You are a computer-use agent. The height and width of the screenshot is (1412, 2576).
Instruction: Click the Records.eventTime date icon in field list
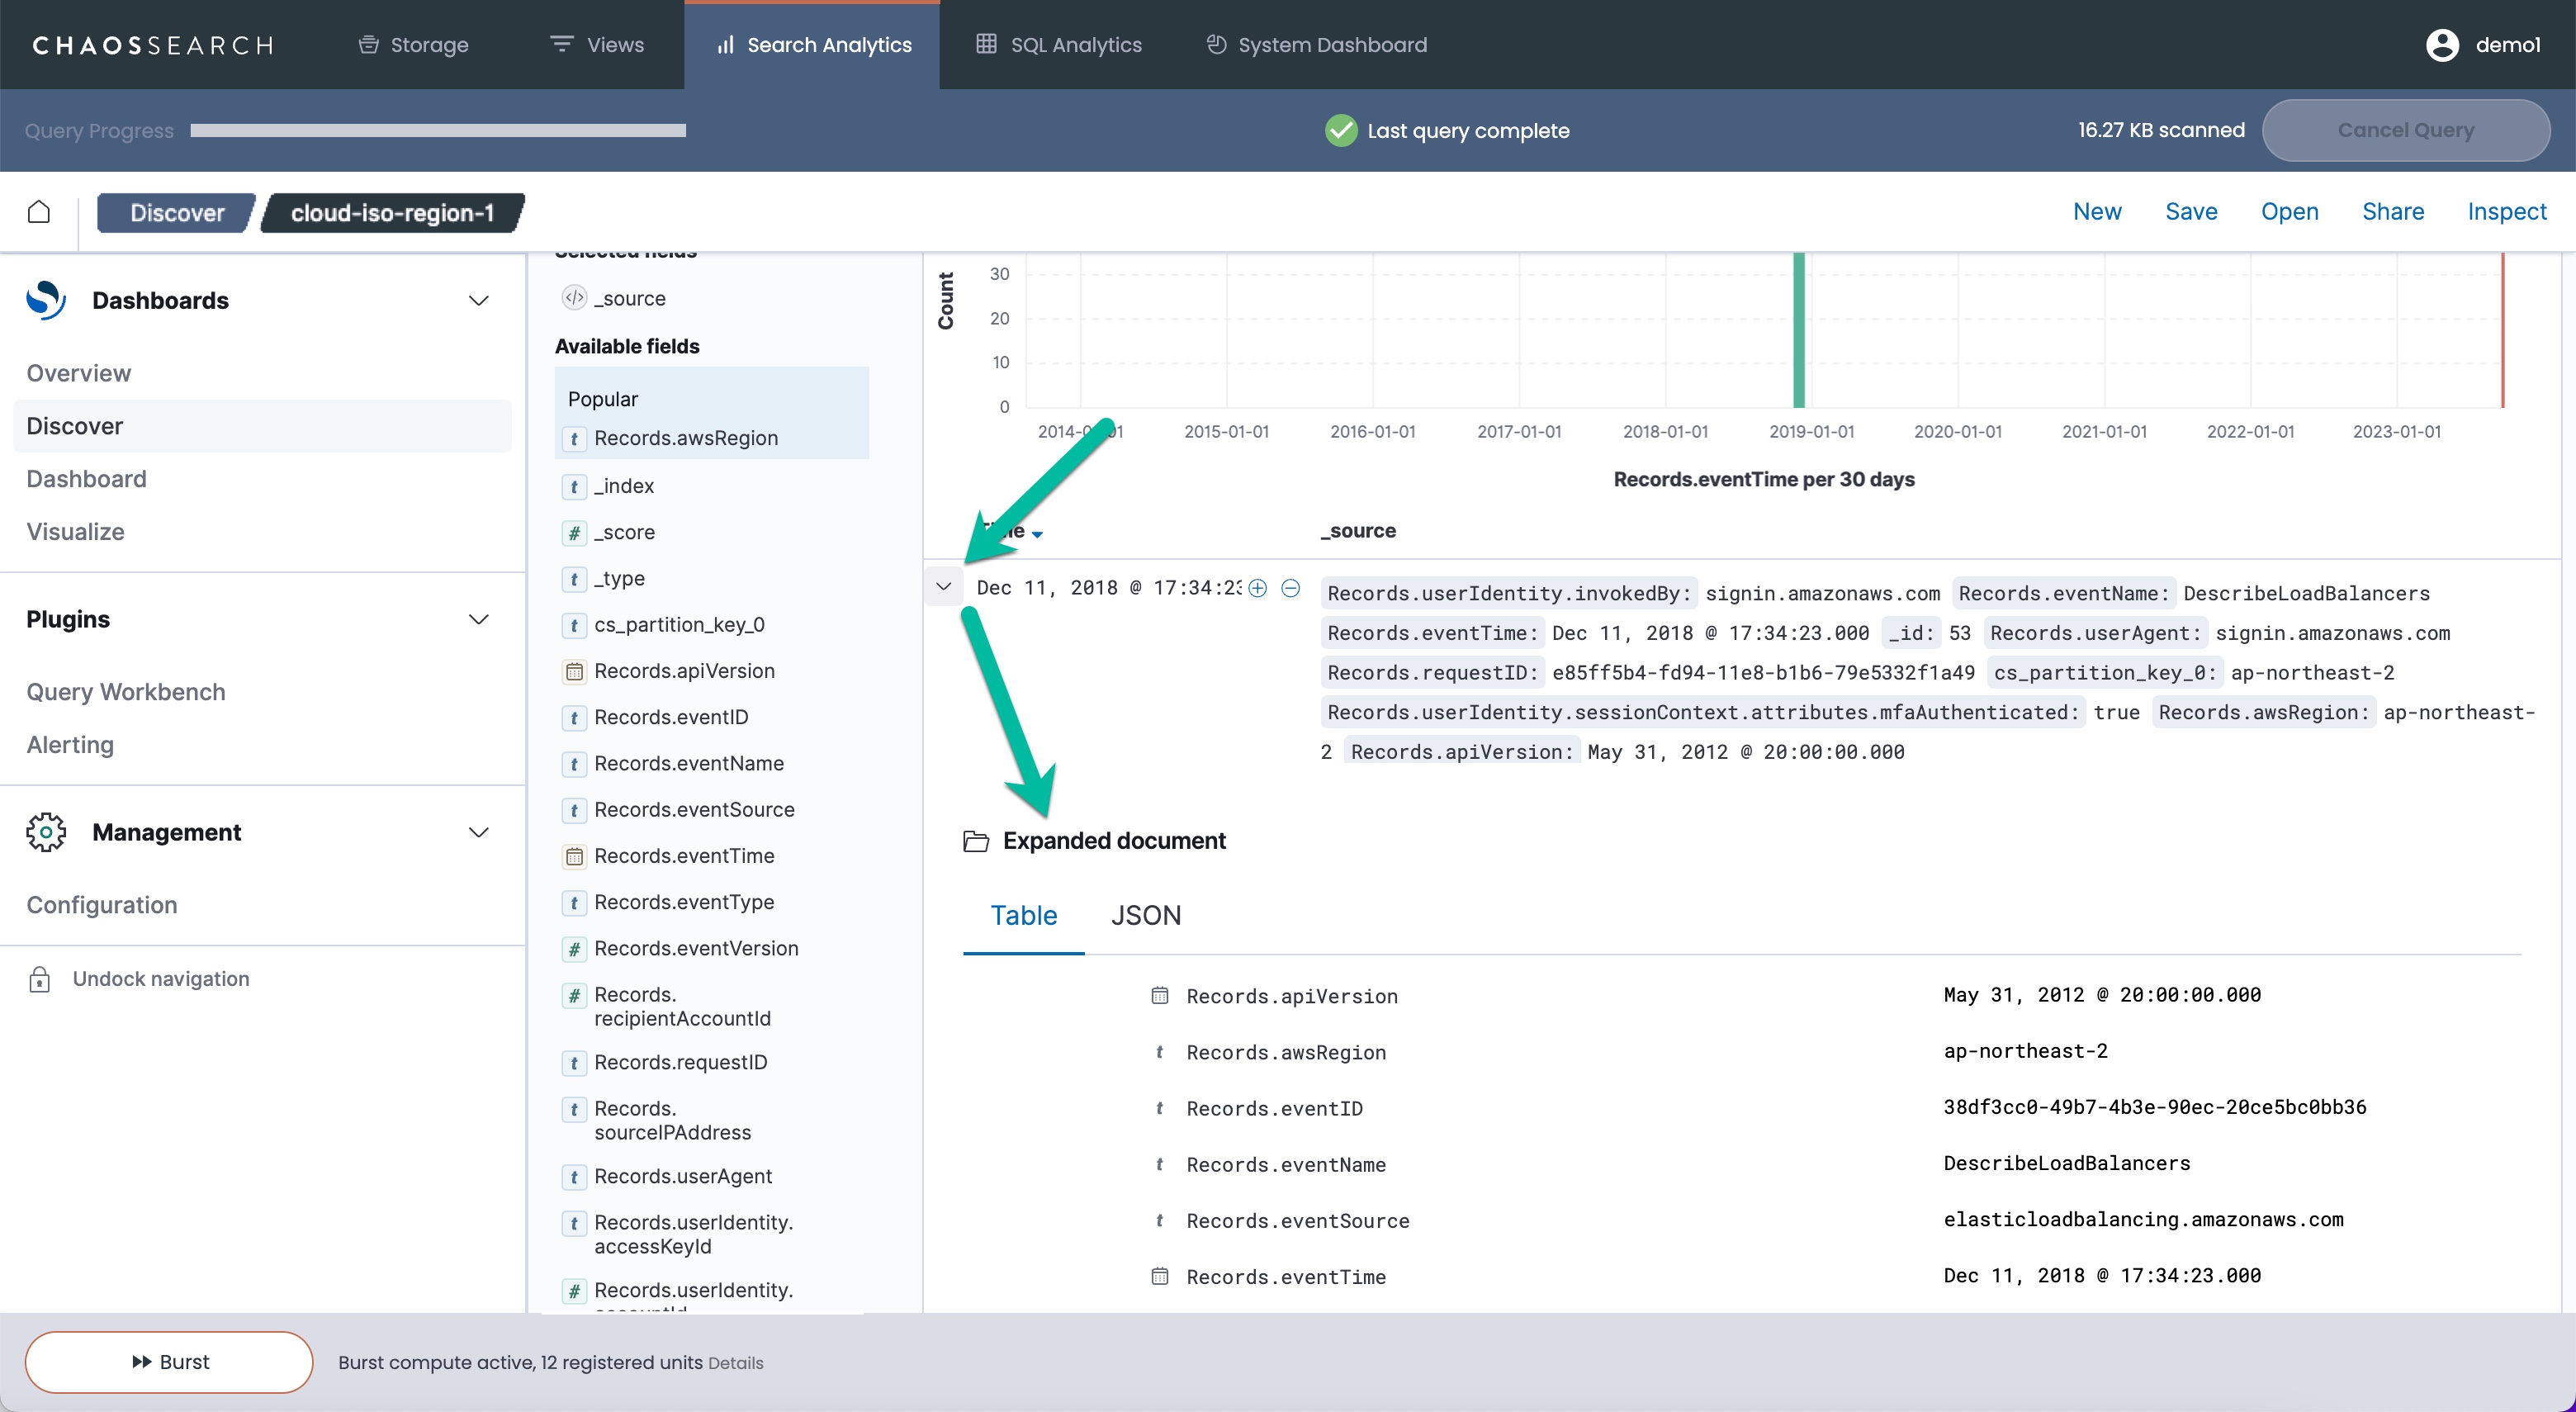pos(574,856)
